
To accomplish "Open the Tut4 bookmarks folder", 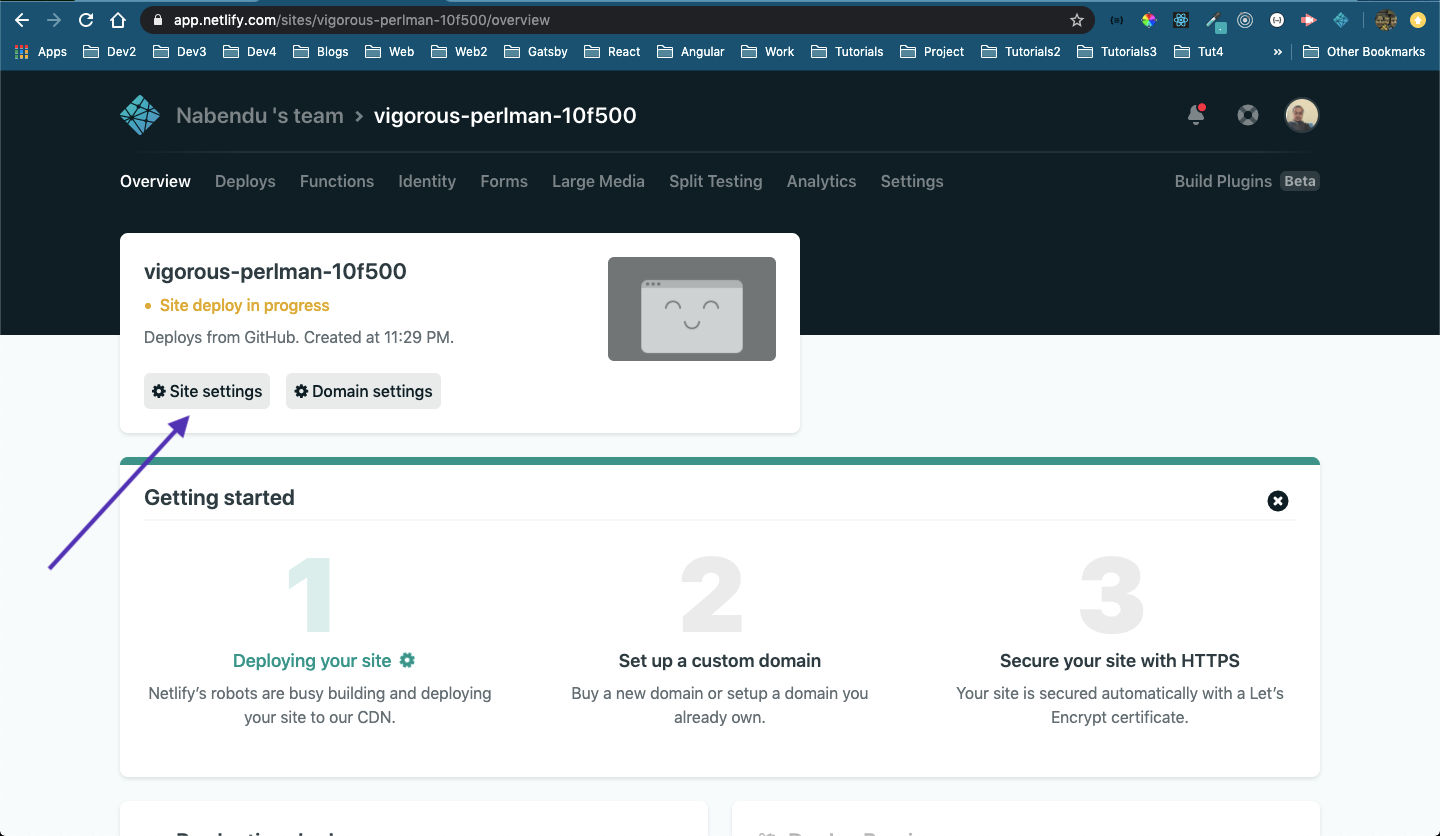I will (x=1199, y=51).
